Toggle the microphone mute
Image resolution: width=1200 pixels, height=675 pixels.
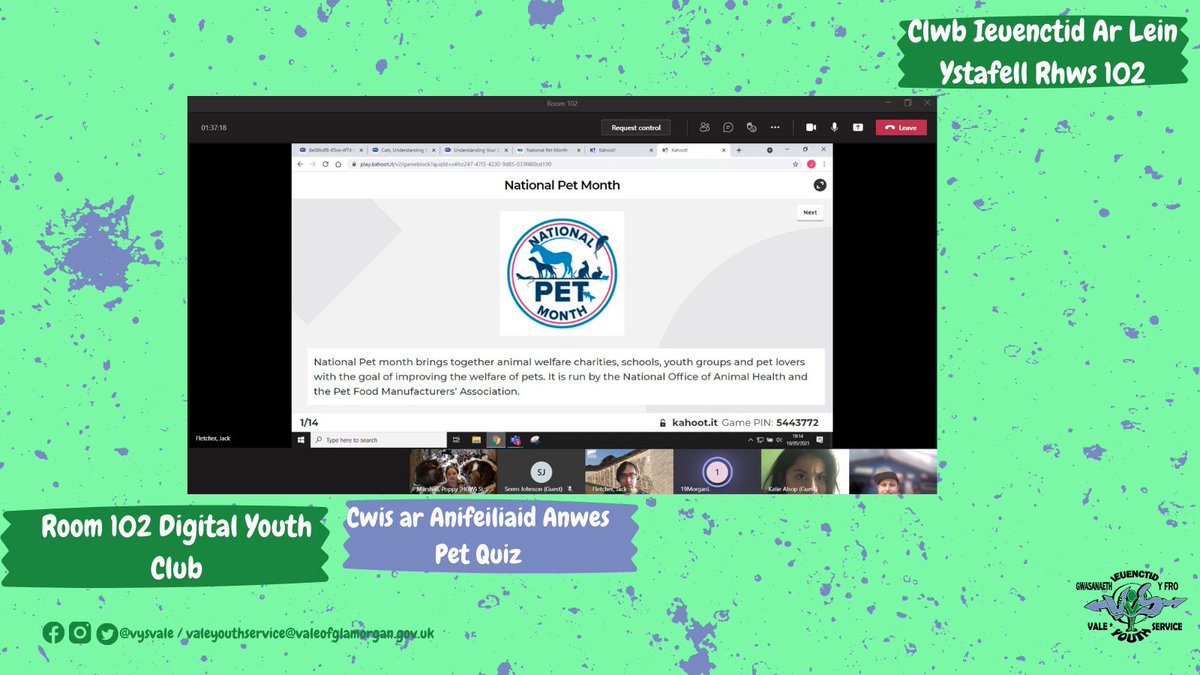pos(834,127)
